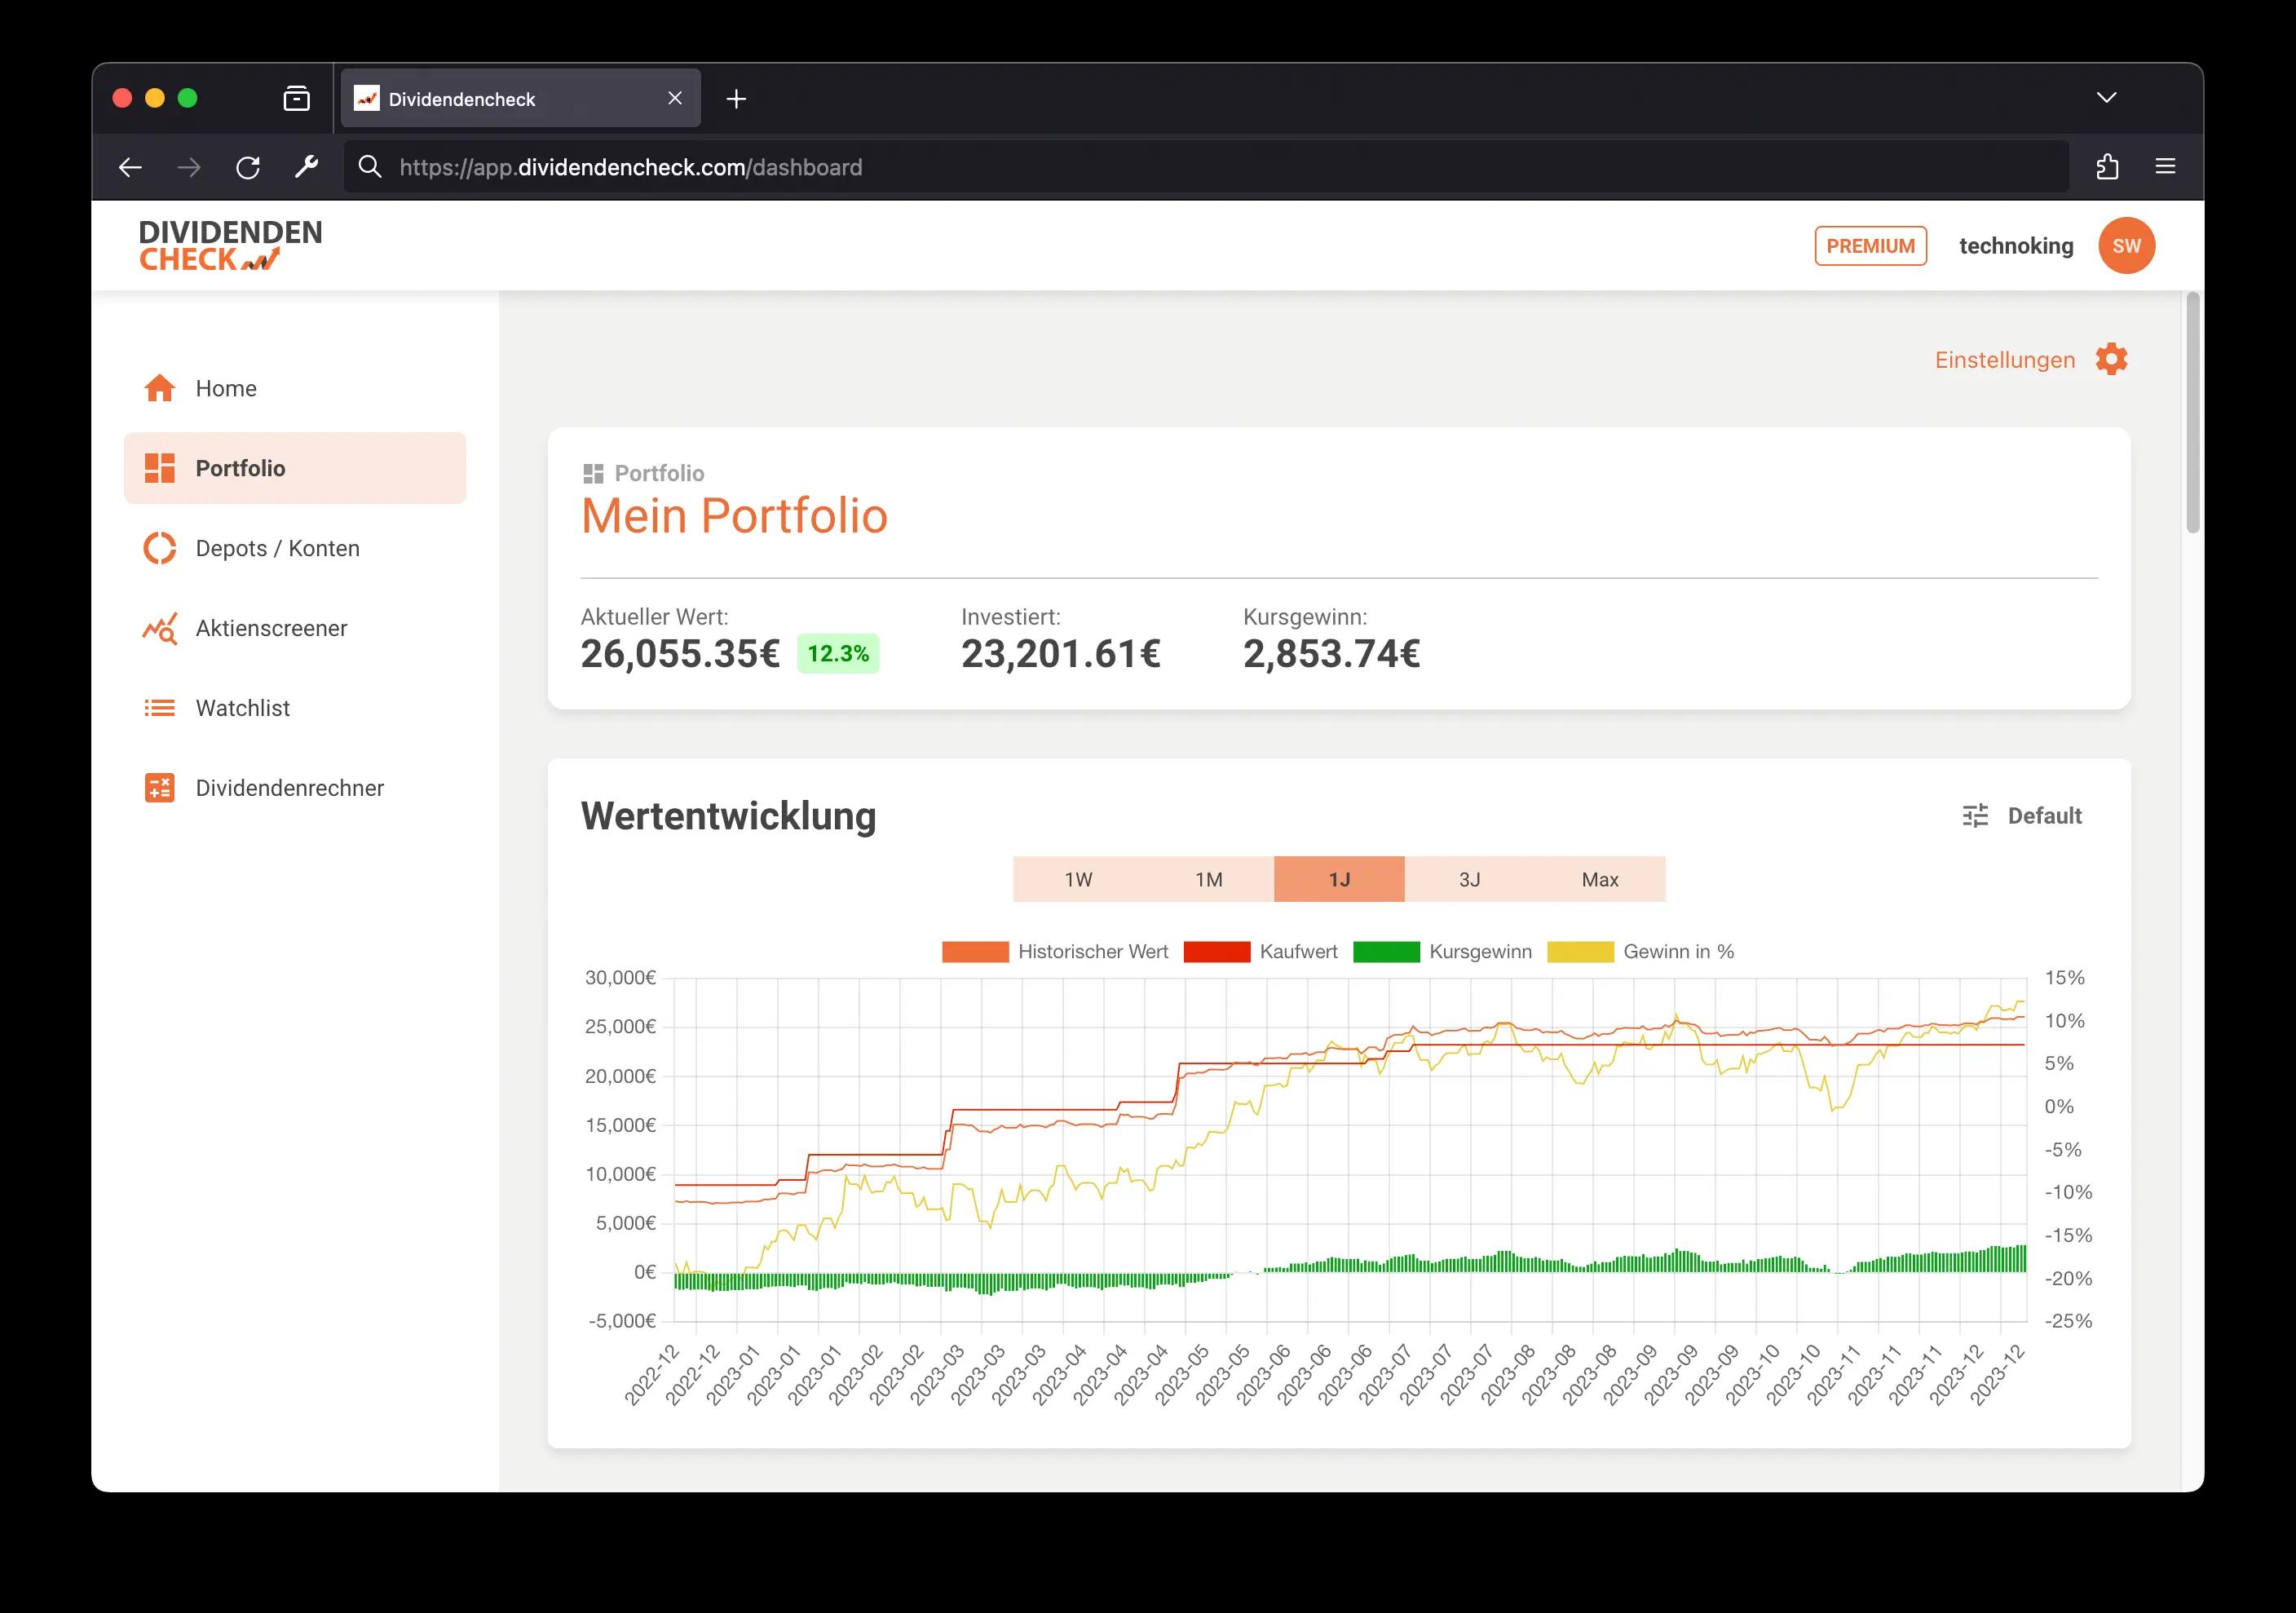The image size is (2296, 1613).
Task: Open the browser extensions icon
Action: point(2107,167)
